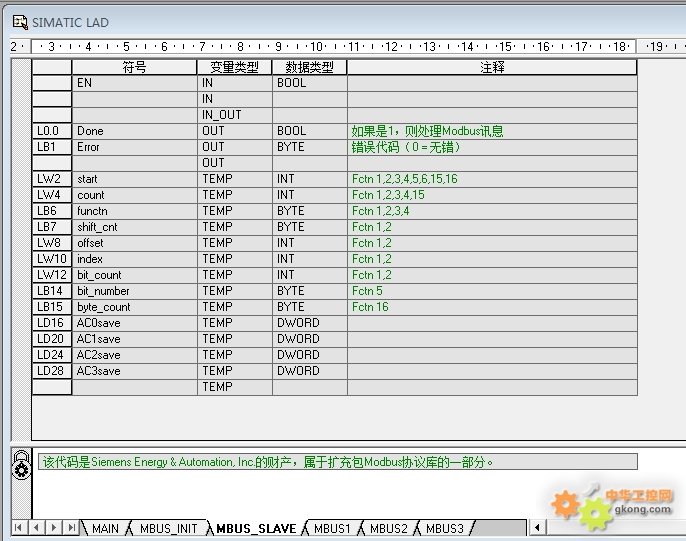Click the horizontal scrollbar left arrow
686x541 pixels.
point(538,527)
